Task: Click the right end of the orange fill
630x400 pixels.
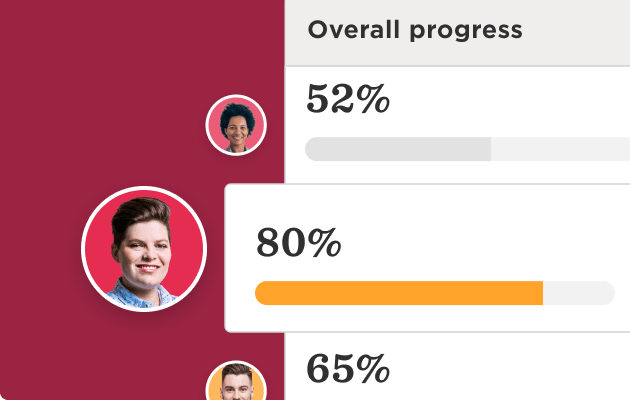Action: (x=538, y=293)
